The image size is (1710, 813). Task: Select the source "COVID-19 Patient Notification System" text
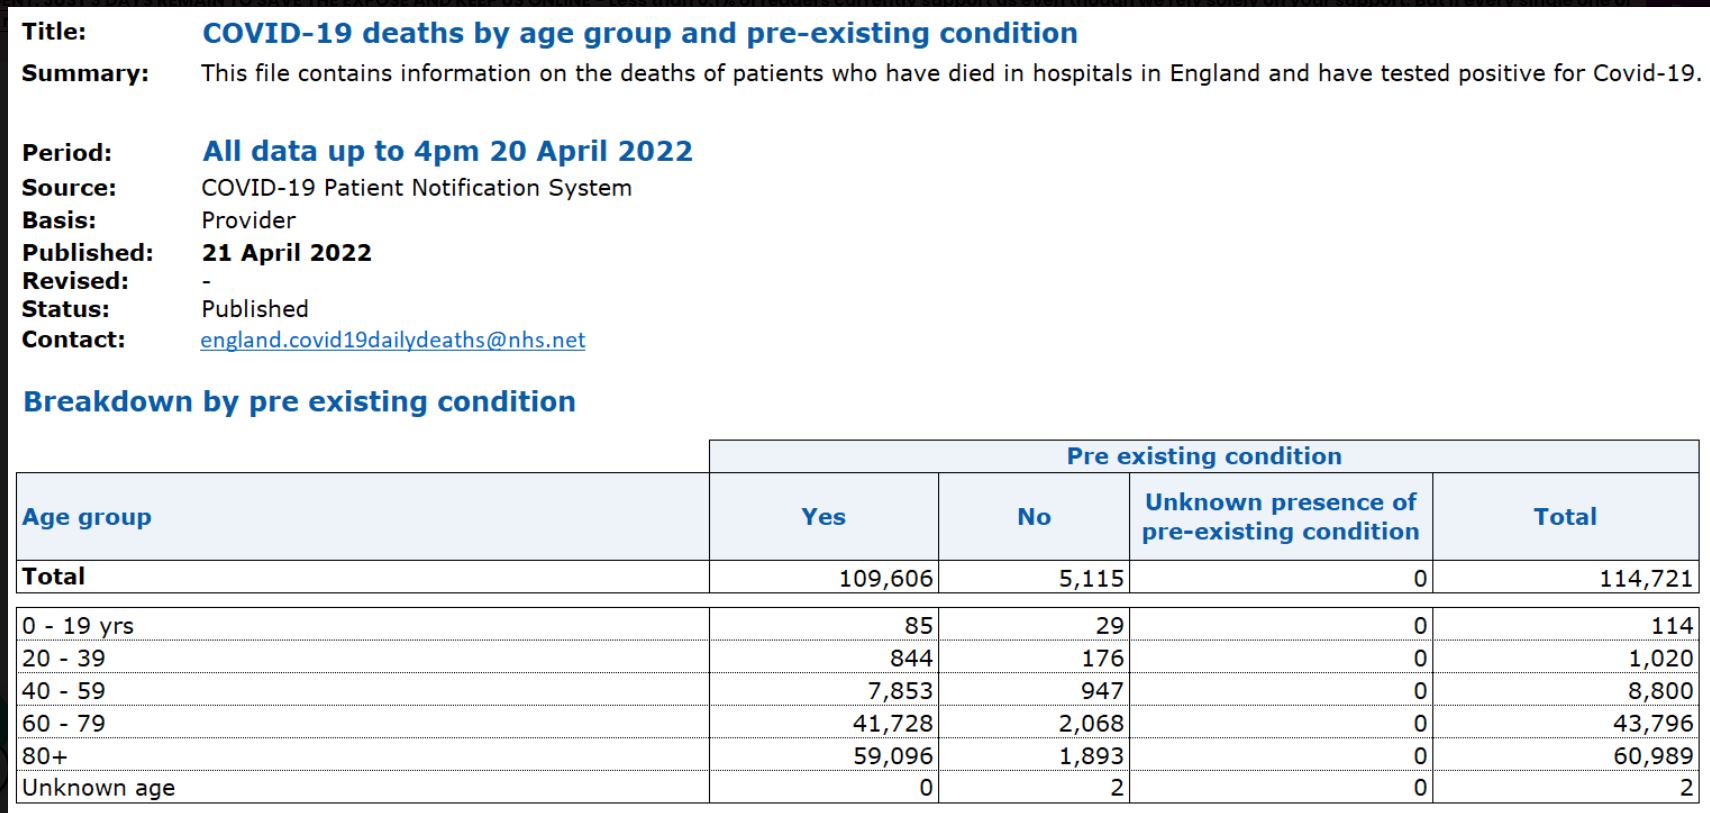click(x=416, y=188)
